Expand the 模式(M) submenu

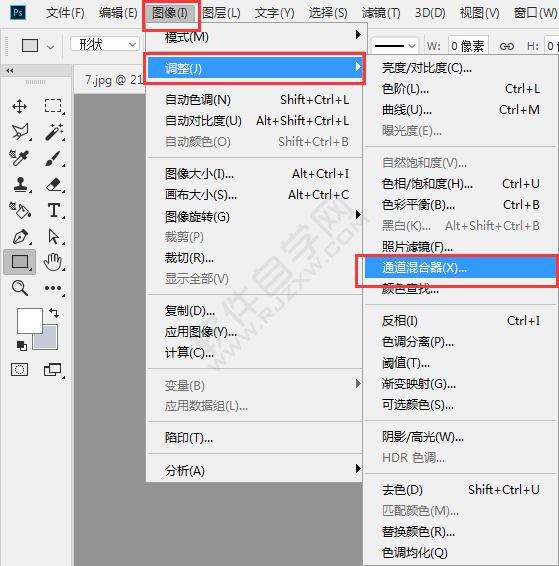[254, 36]
